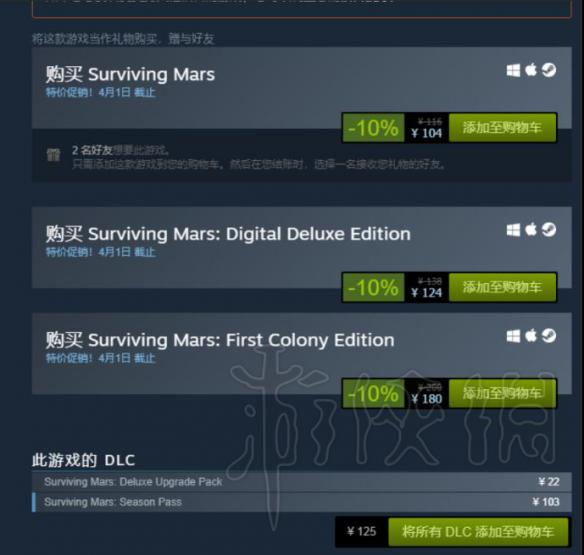Click Windows icon on Digital Deluxe Edition
This screenshot has height=555, width=584.
click(x=513, y=230)
